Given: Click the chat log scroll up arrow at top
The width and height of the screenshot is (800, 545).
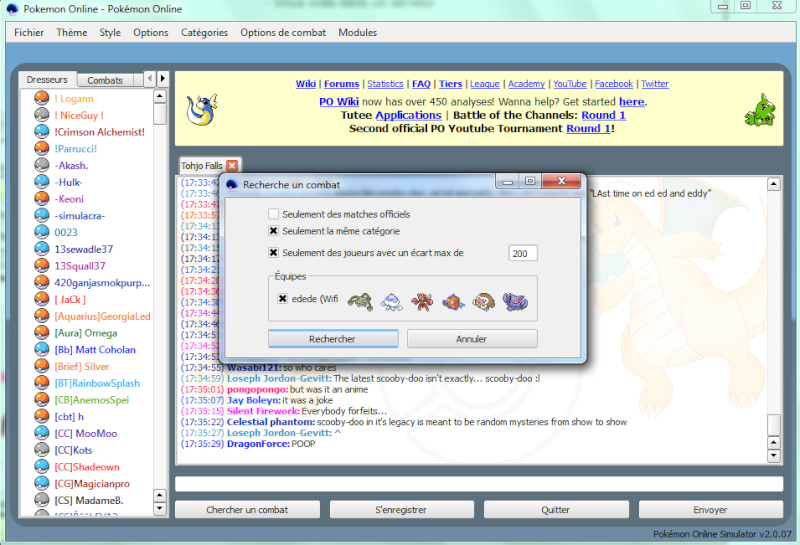Looking at the screenshot, I should point(774,184).
